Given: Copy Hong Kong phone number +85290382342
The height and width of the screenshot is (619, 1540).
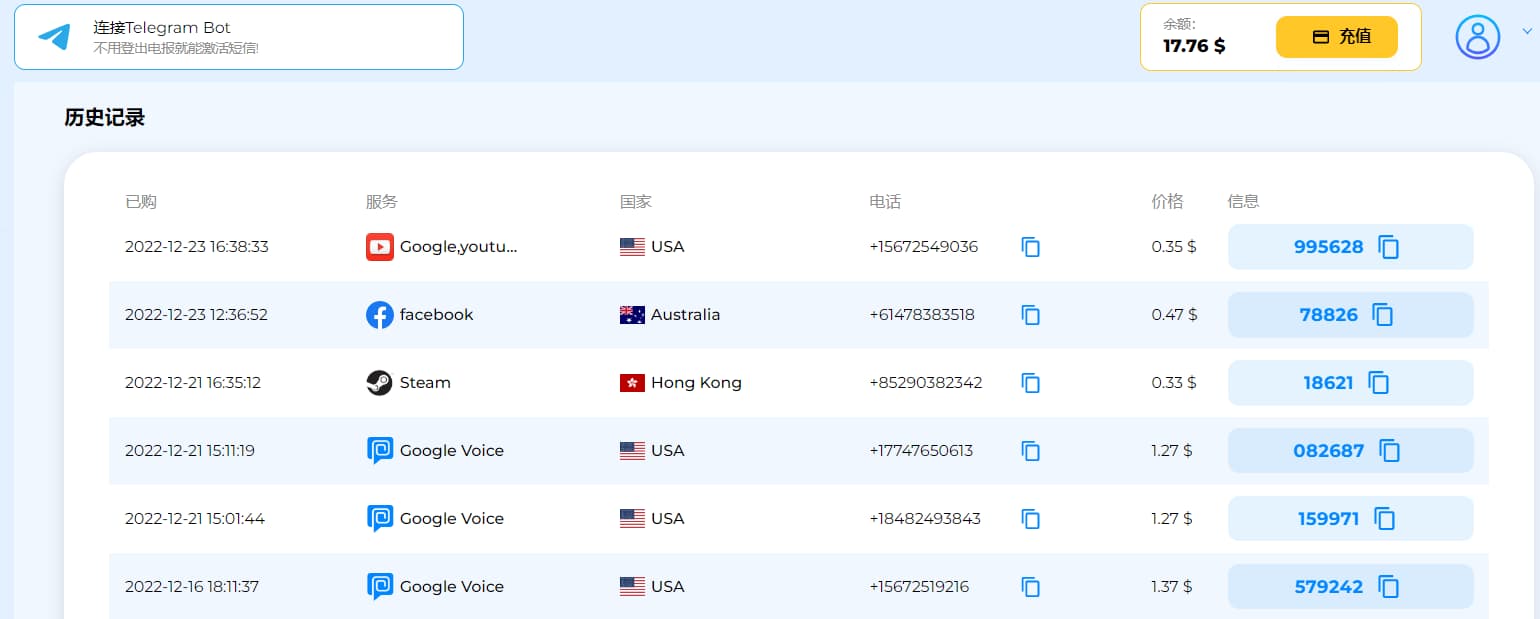Looking at the screenshot, I should tap(1031, 383).
